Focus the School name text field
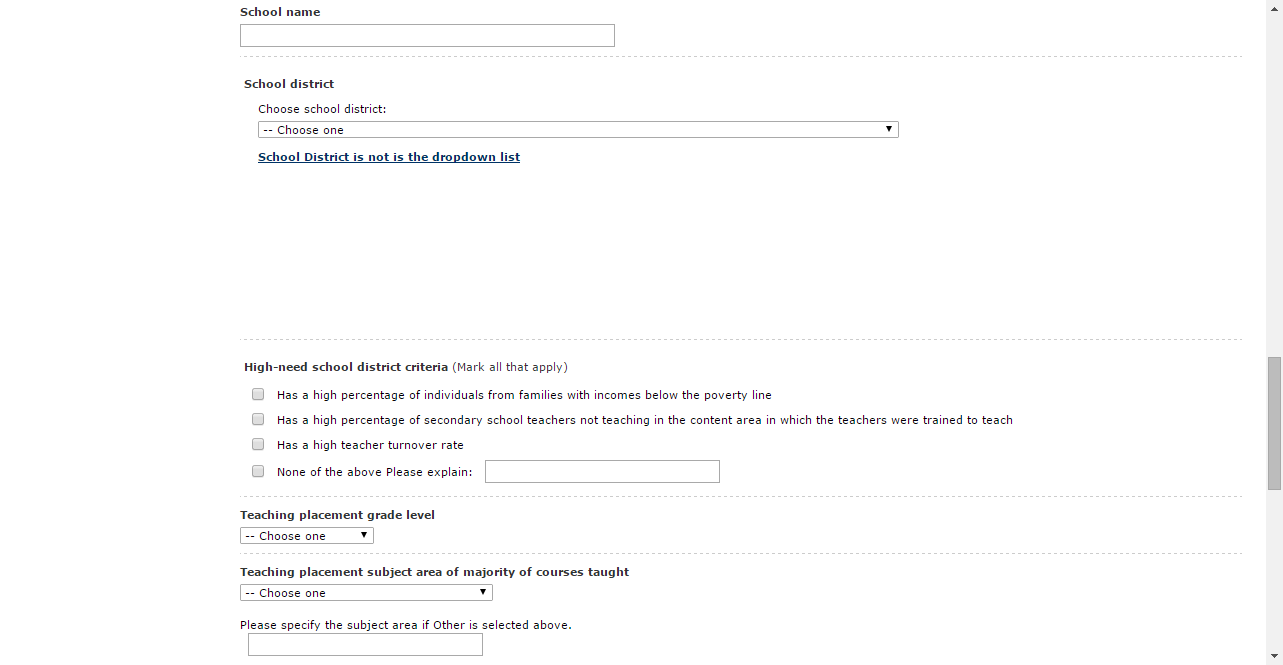 (x=427, y=36)
